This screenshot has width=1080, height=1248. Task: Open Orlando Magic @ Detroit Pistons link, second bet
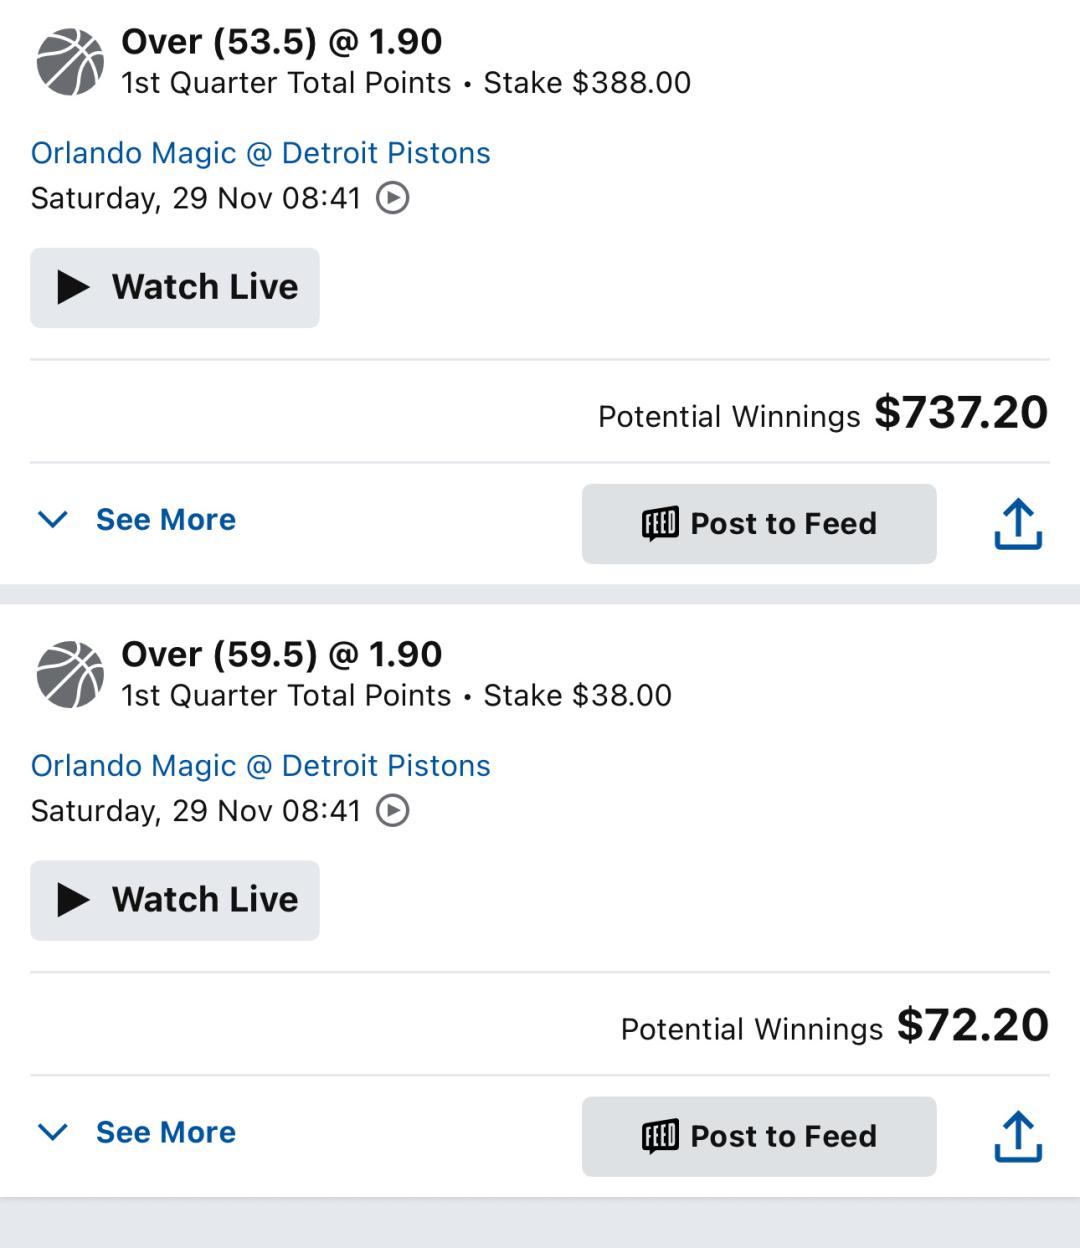coord(260,766)
